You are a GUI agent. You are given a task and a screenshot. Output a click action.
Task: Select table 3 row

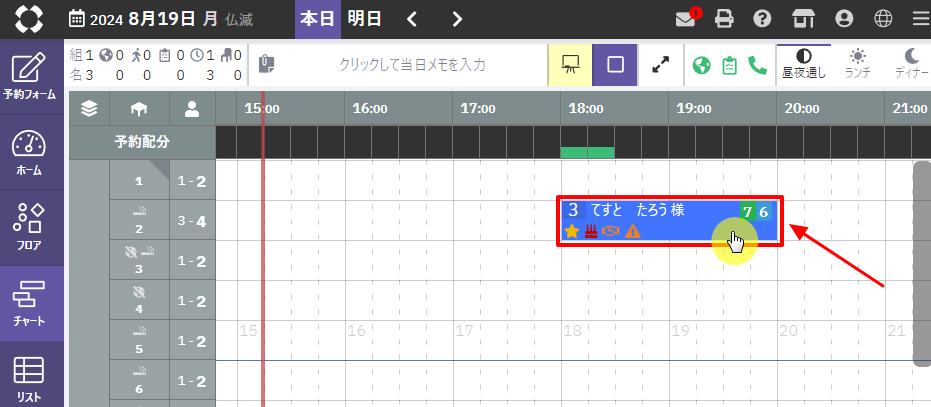pos(139,260)
